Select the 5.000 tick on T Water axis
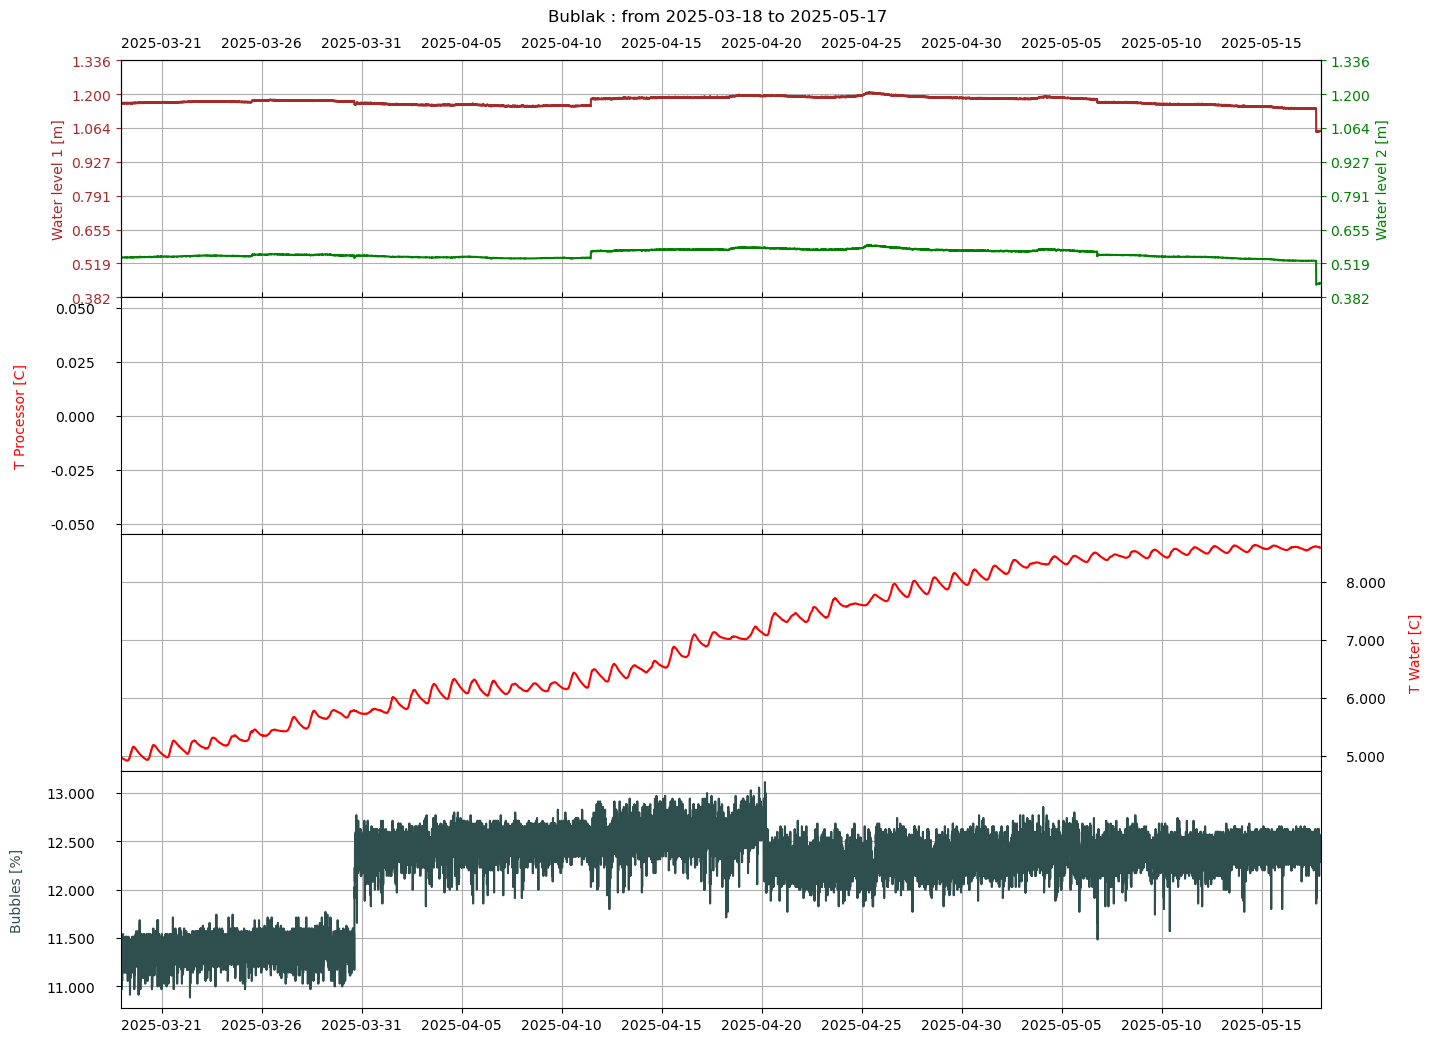 pos(1366,757)
